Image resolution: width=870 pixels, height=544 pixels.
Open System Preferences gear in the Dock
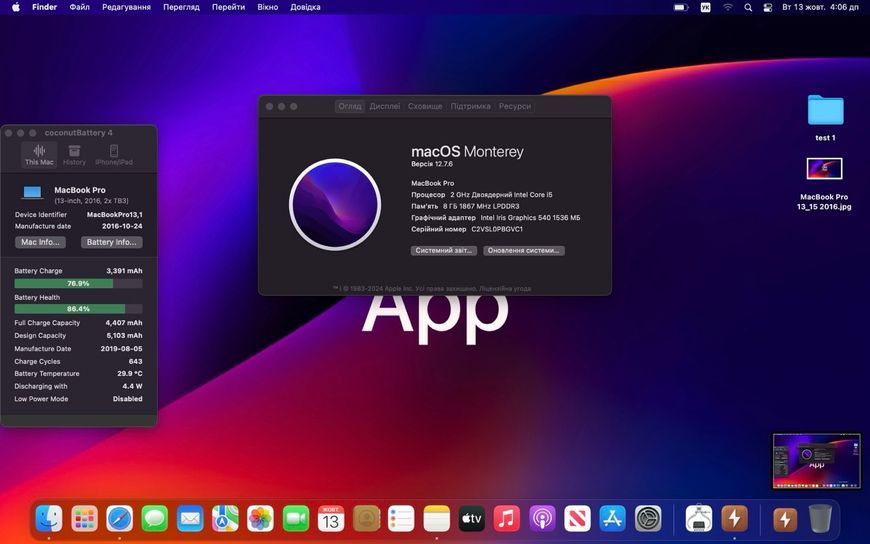coord(648,519)
